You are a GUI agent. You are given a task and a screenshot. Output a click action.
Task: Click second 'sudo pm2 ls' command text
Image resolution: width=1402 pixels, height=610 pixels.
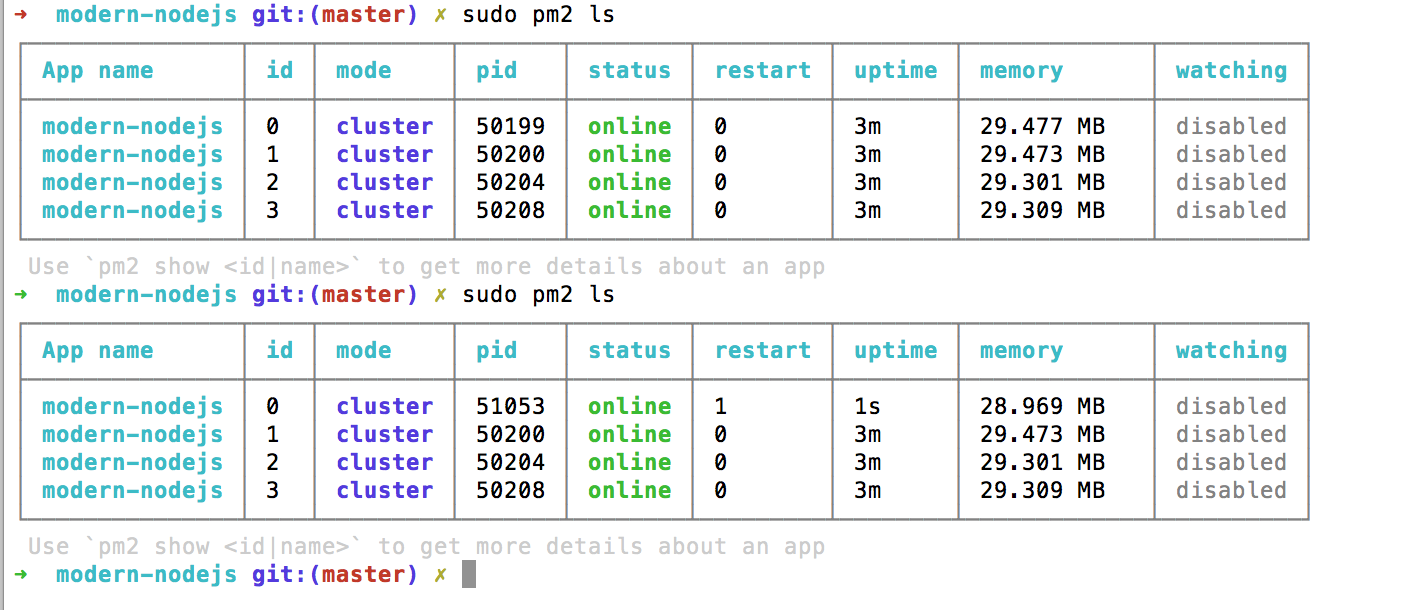[538, 295]
